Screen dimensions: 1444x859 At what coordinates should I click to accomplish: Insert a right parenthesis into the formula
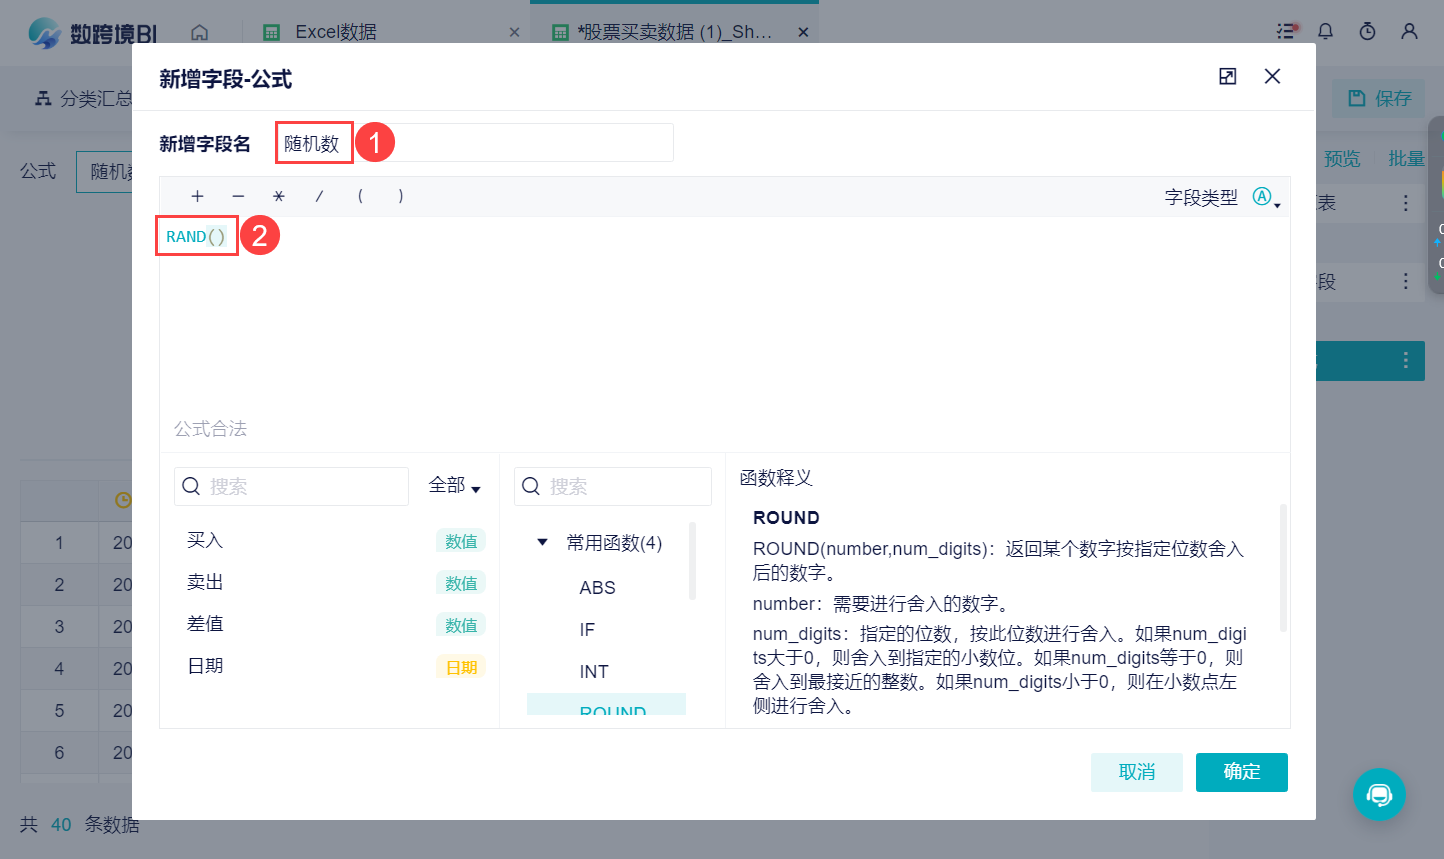401,196
